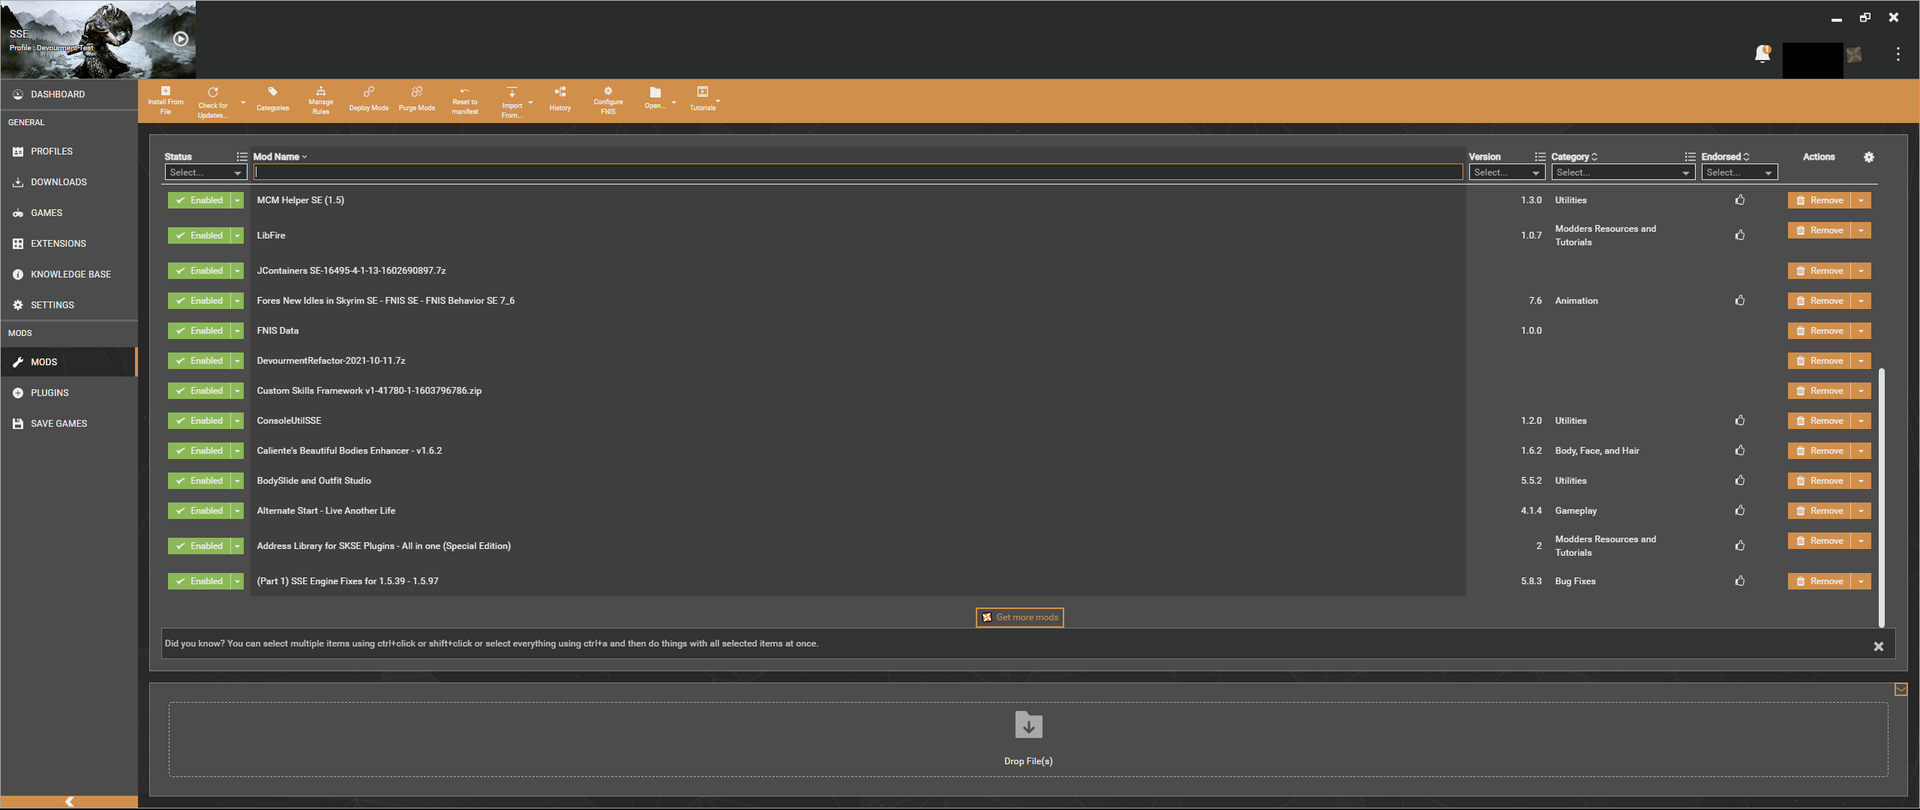Open the notifications bell icon
The height and width of the screenshot is (810, 1920).
(1762, 54)
